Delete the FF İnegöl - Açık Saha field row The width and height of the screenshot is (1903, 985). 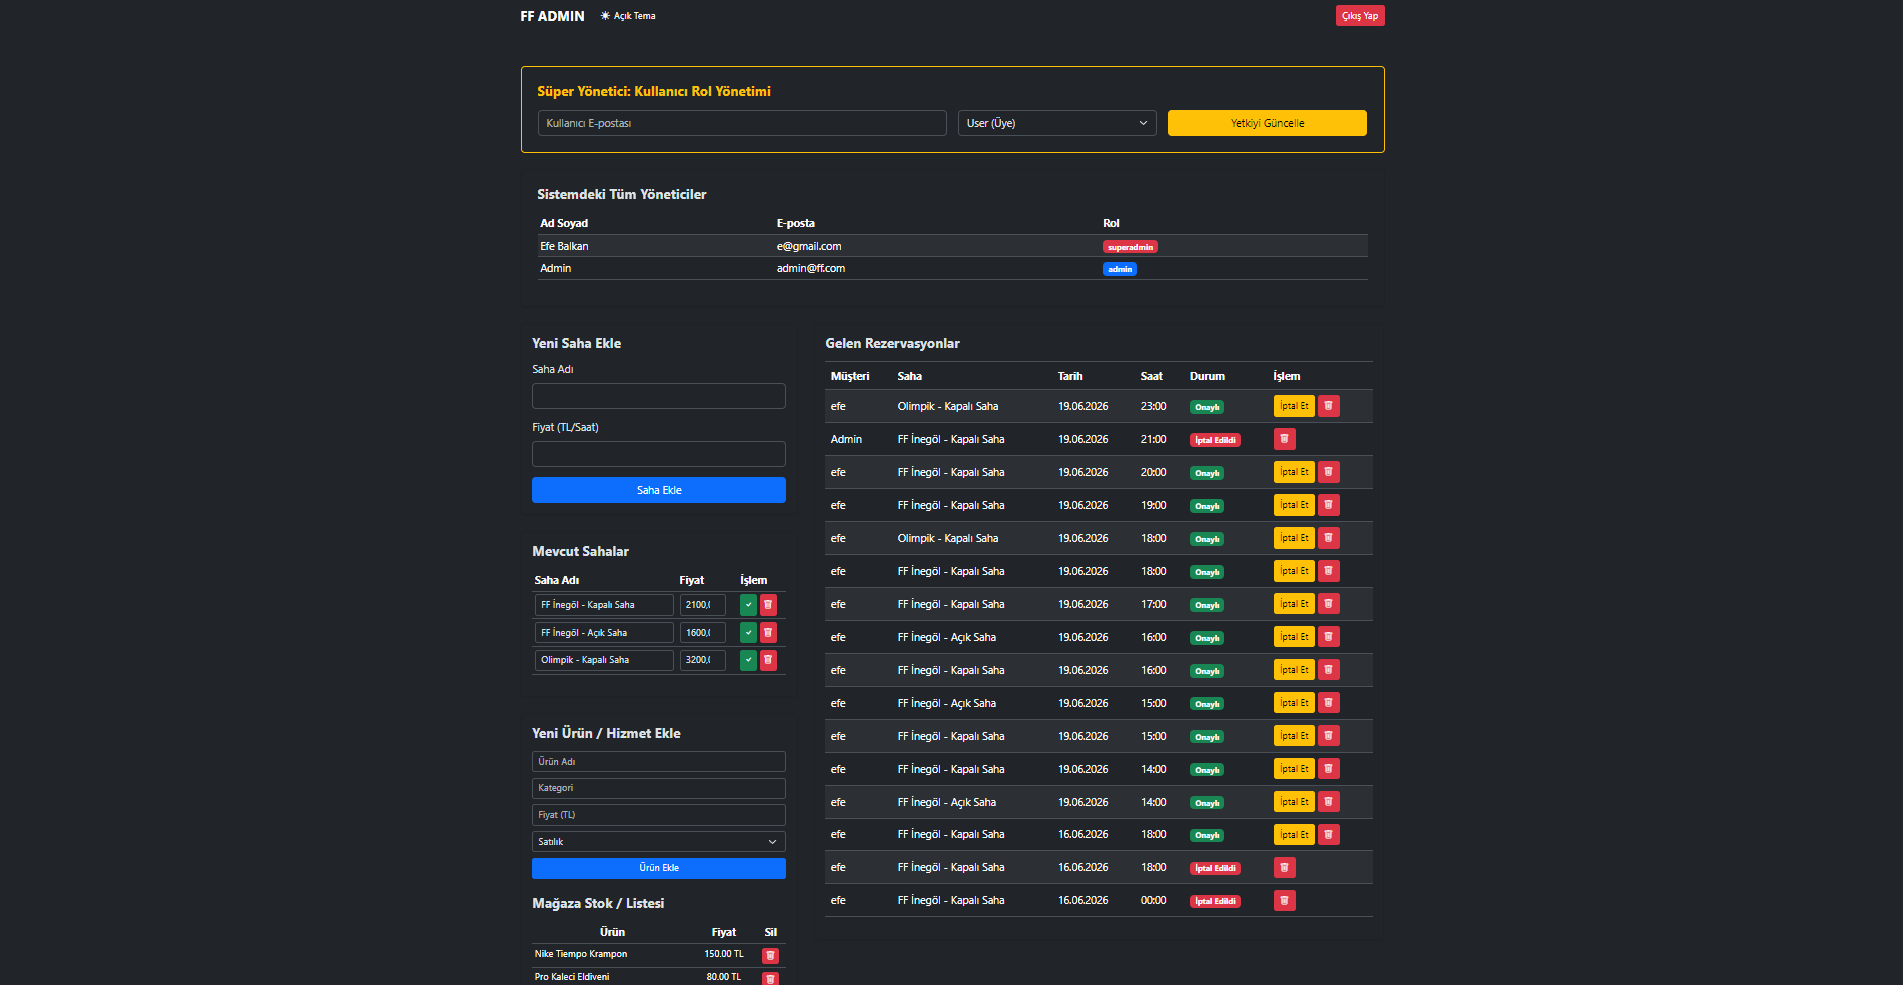(768, 632)
